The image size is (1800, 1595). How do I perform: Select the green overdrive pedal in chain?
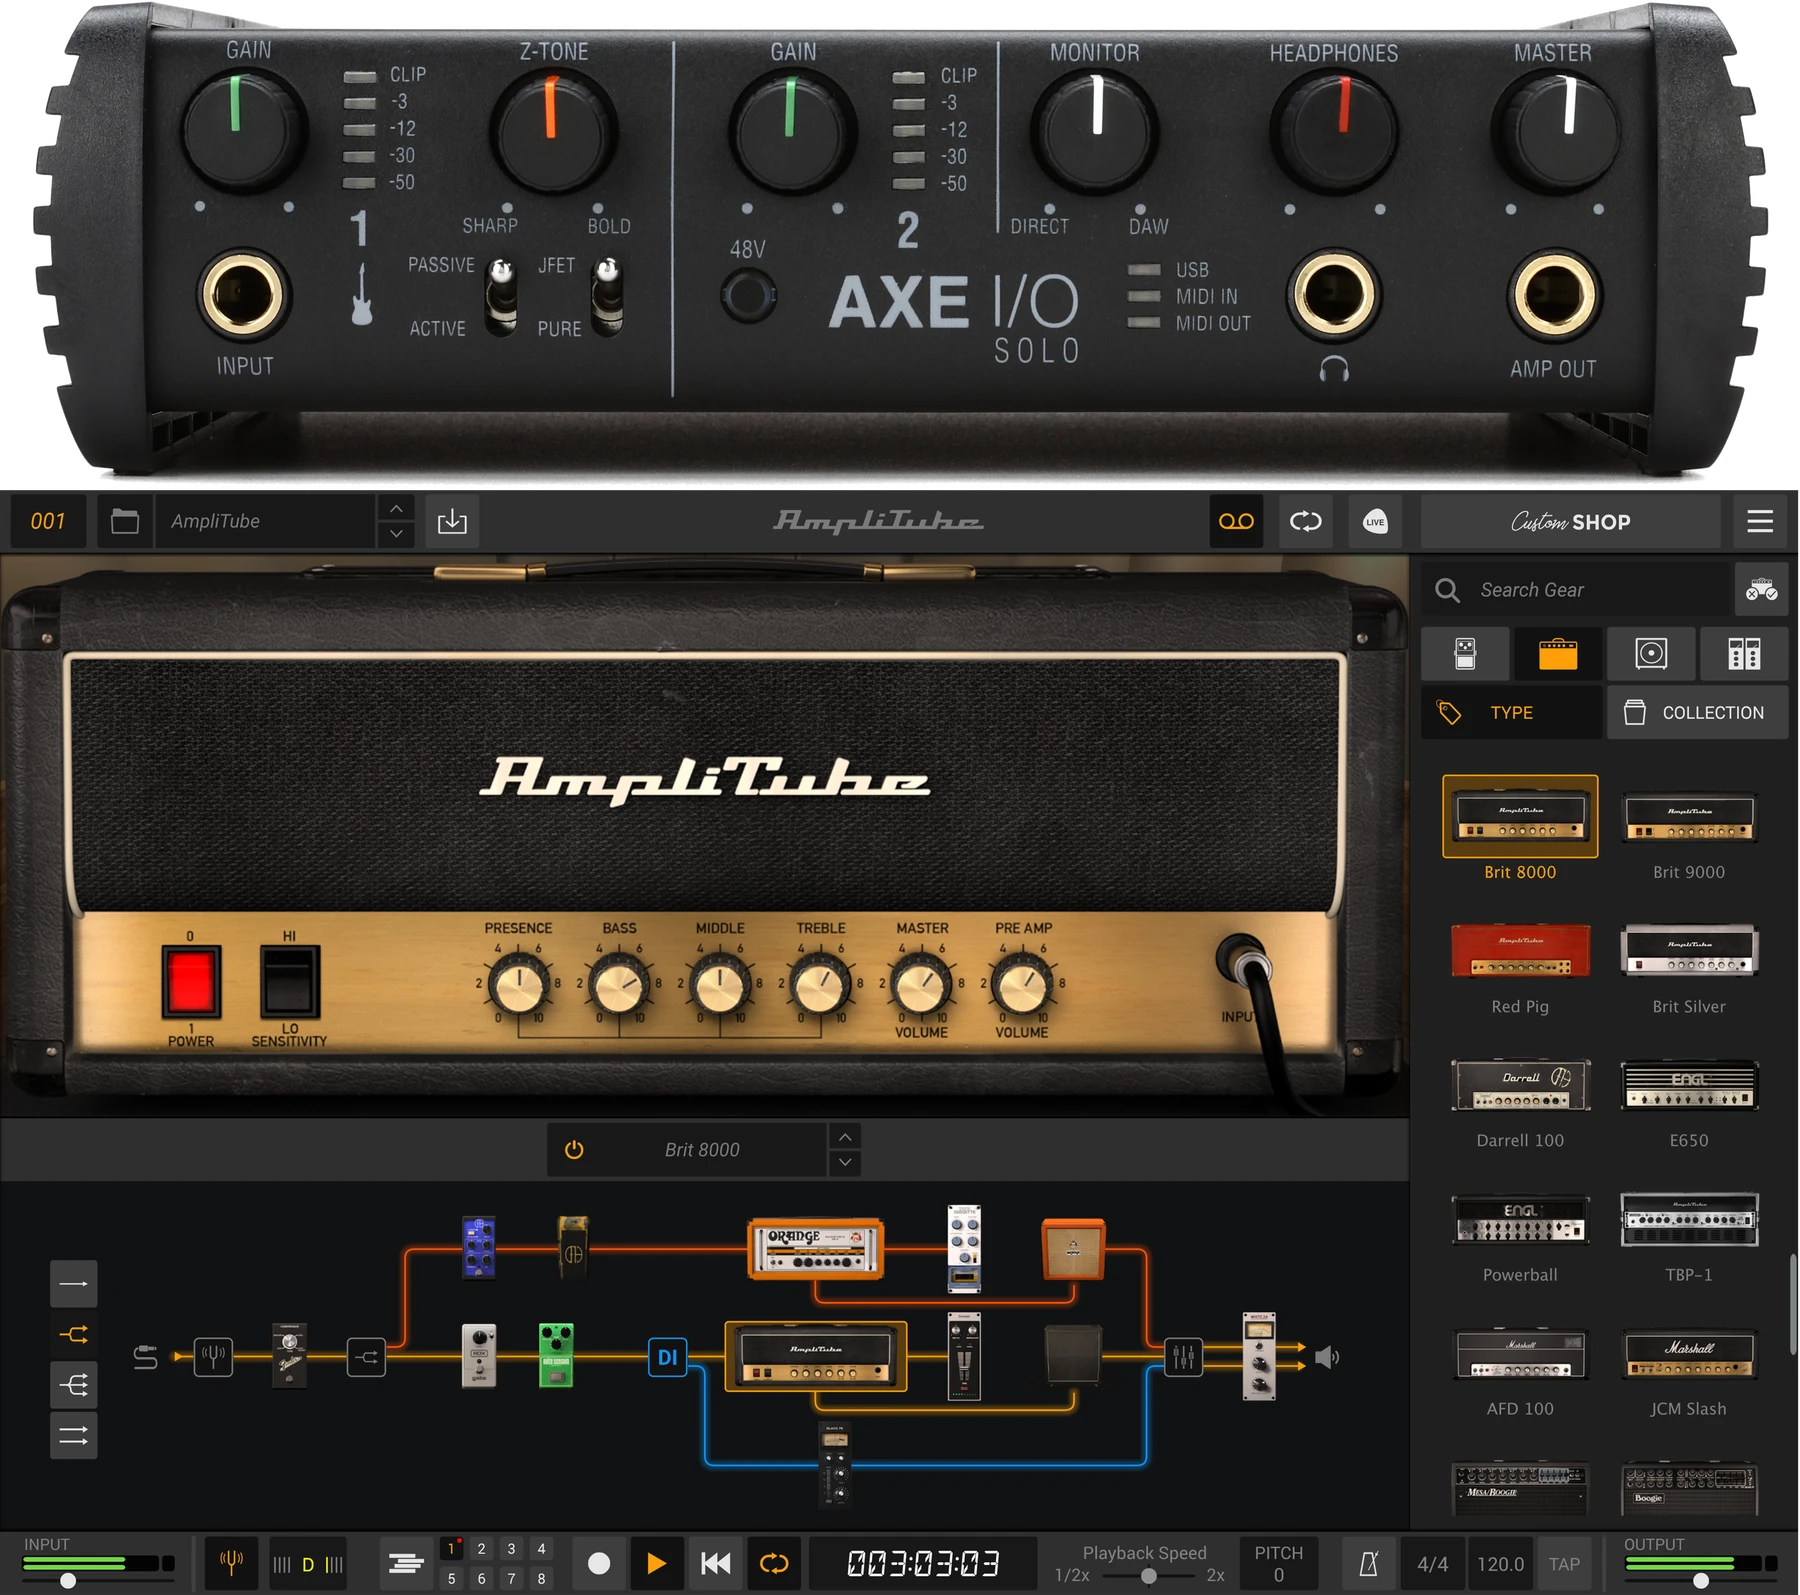point(556,1355)
